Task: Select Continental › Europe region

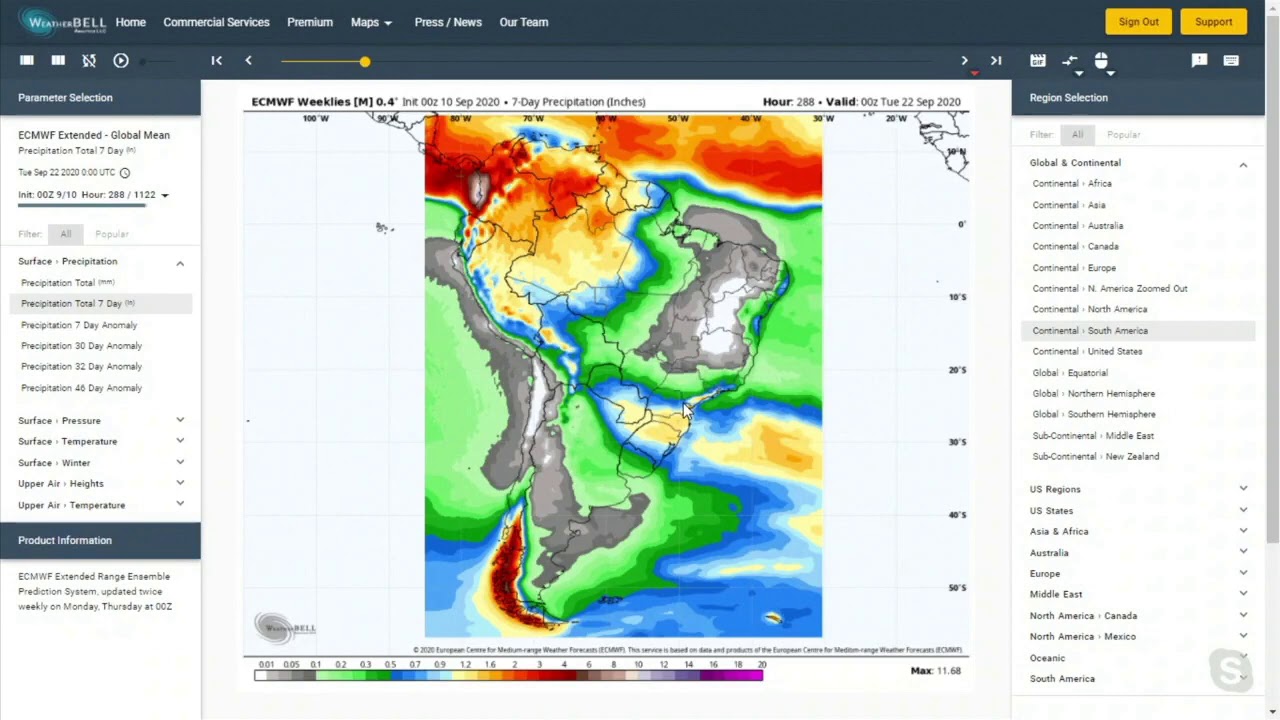Action: pyautogui.click(x=1074, y=268)
